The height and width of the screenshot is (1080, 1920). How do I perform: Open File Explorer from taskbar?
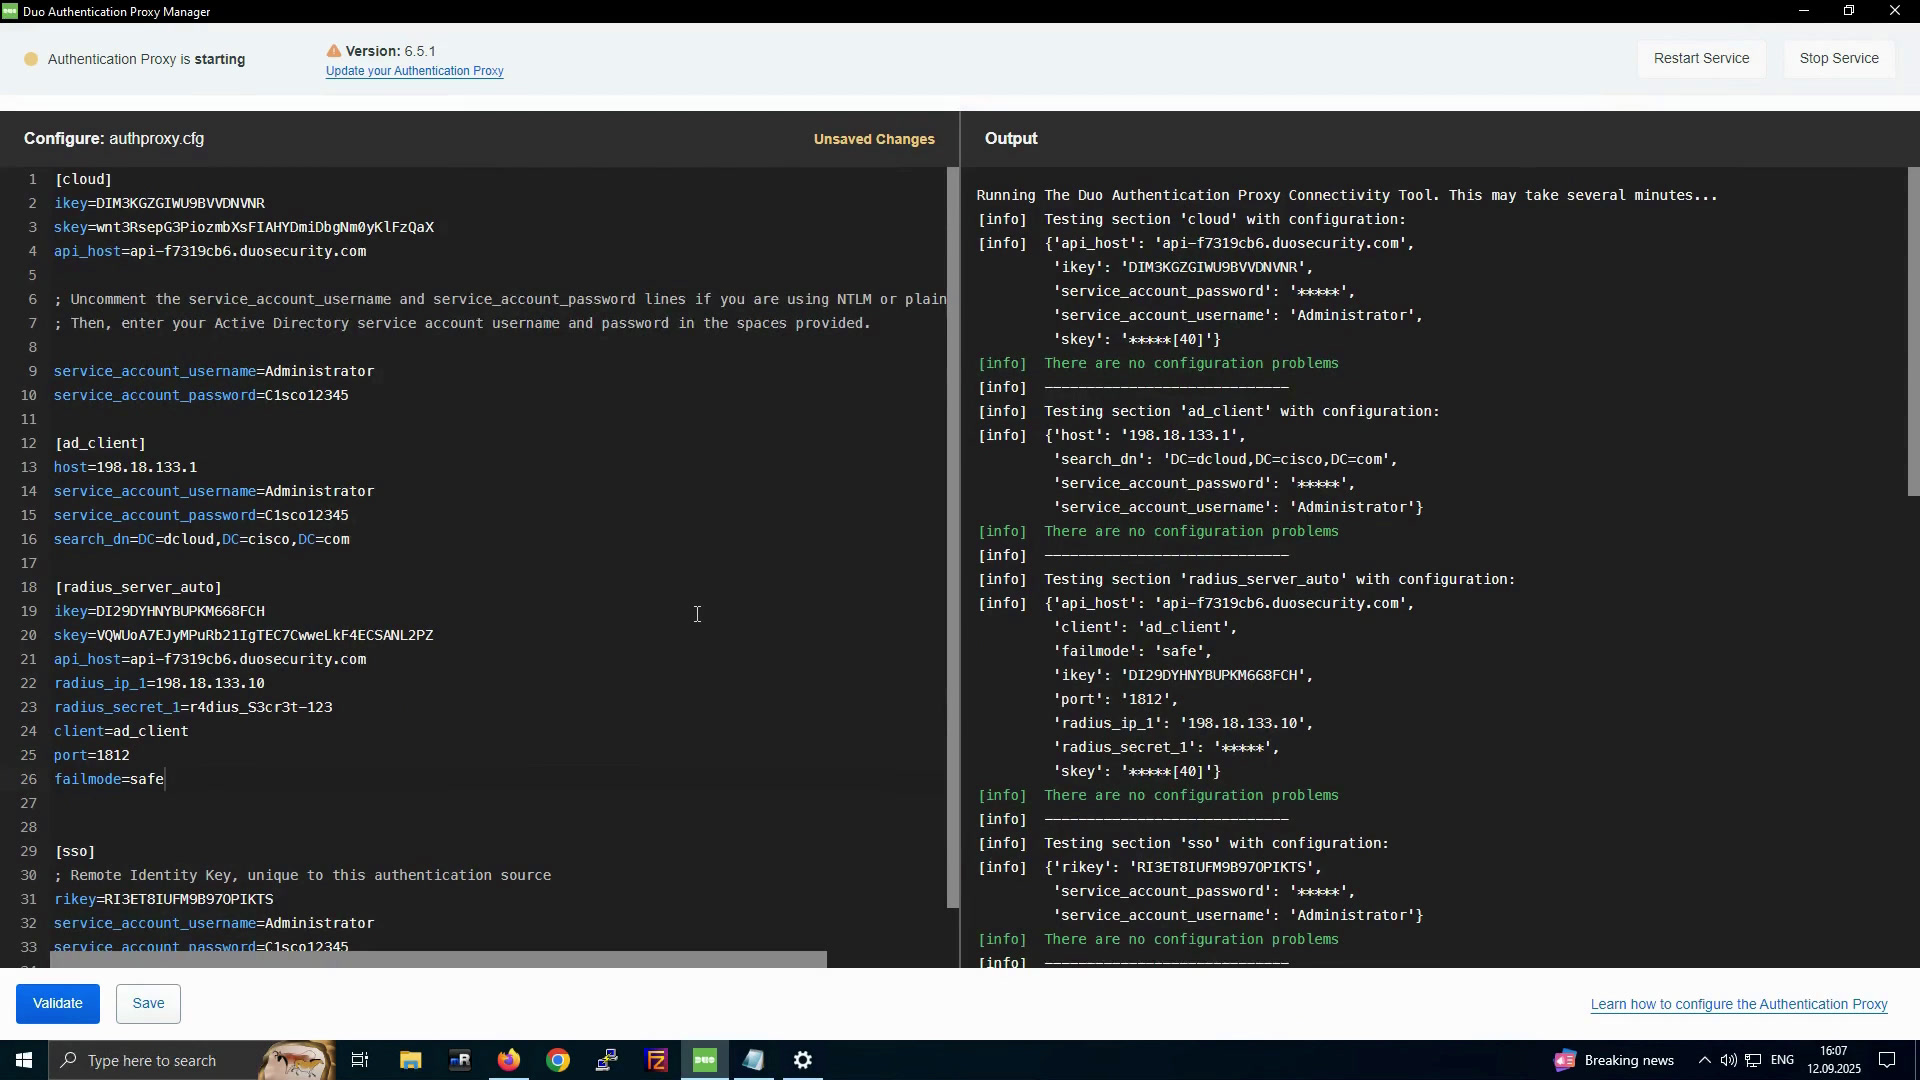410,1061
